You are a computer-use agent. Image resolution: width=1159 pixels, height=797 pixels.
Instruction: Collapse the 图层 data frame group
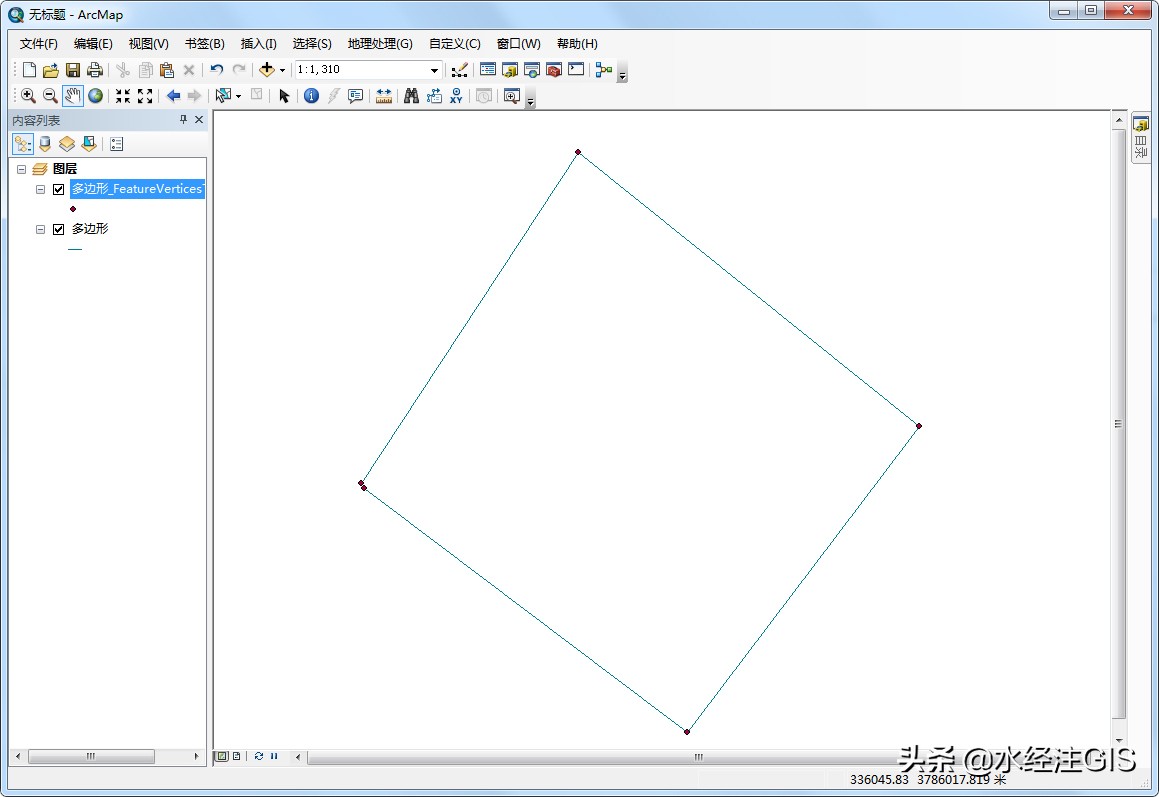coord(21,169)
